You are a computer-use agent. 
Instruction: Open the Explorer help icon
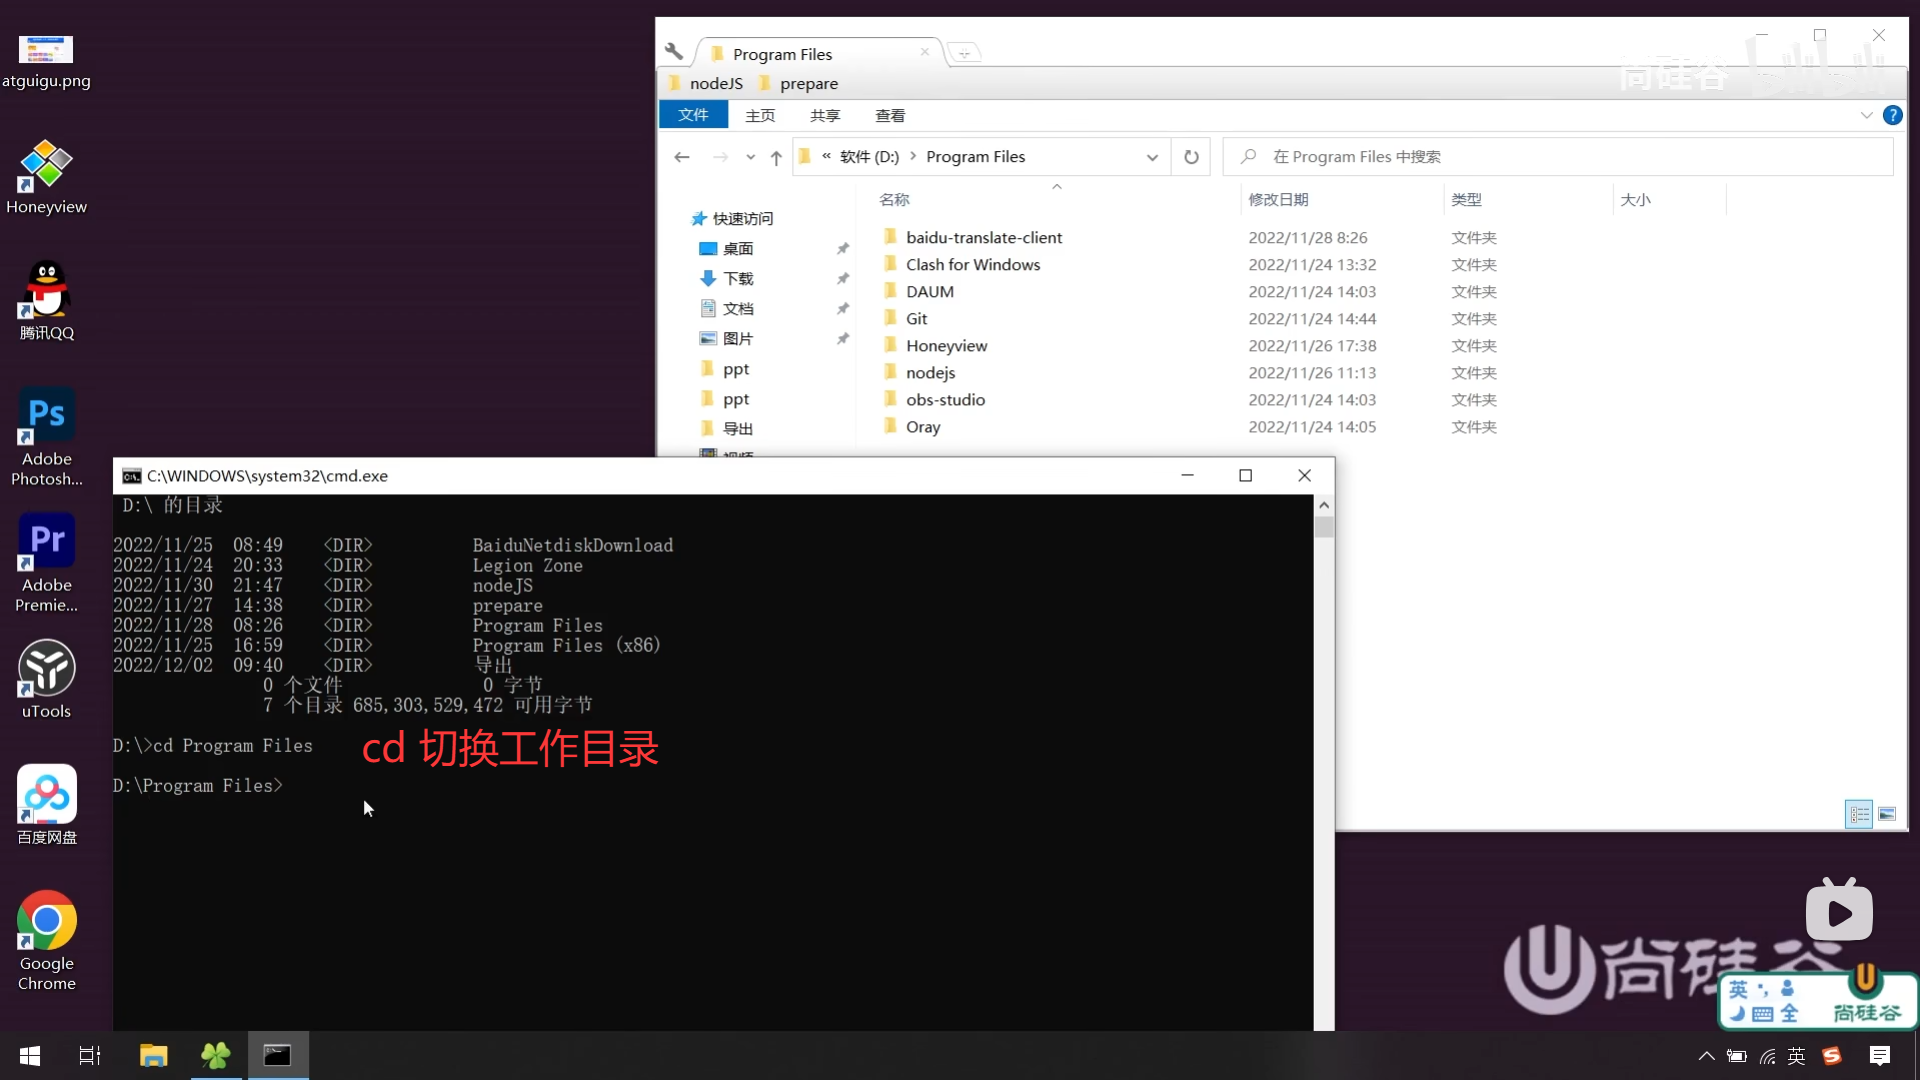pyautogui.click(x=1892, y=115)
